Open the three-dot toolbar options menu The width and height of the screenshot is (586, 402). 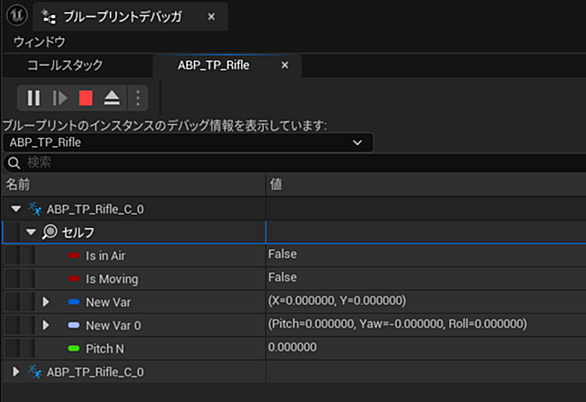[138, 98]
